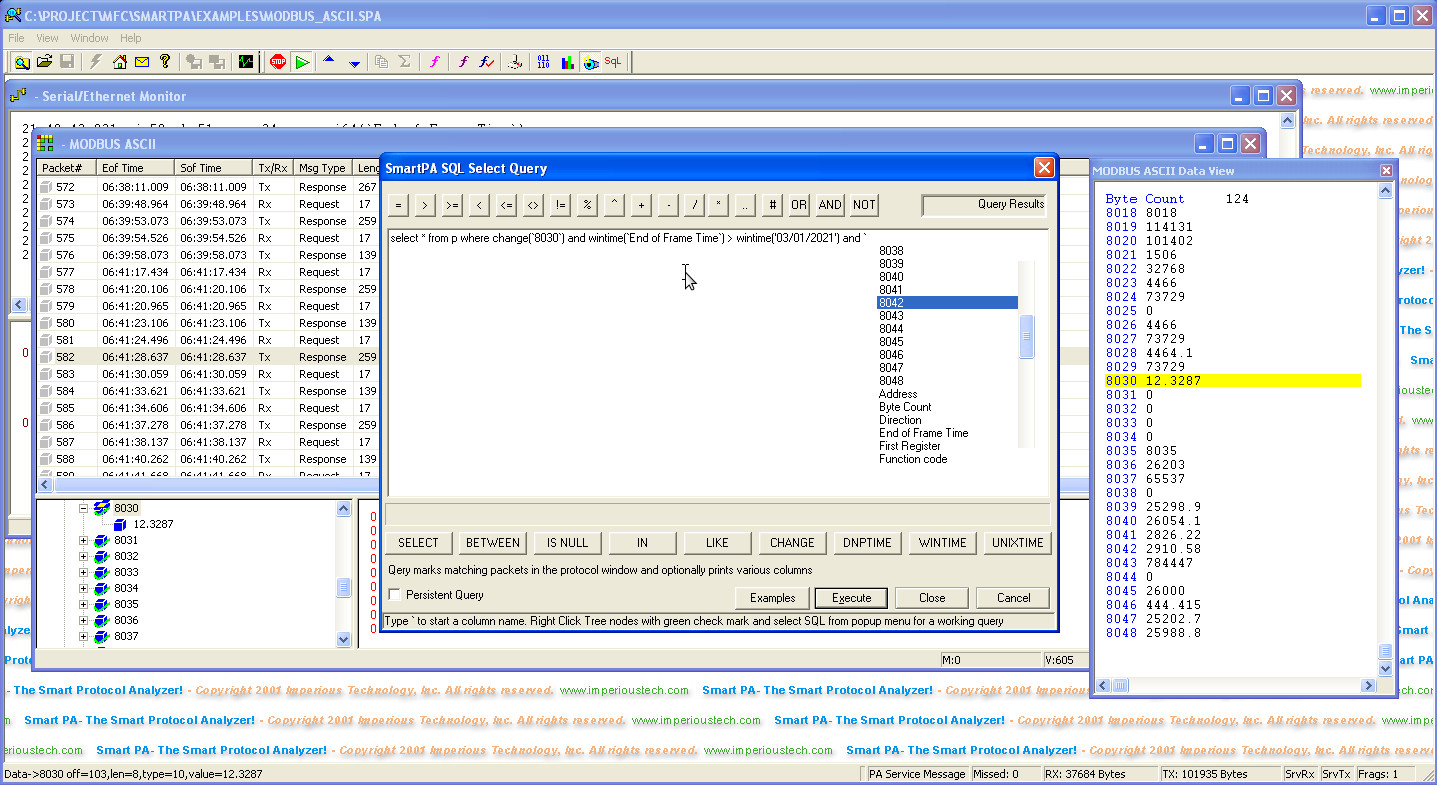Viewport: 1437px width, 785px height.
Task: Expand the 8031 tree node
Action: tap(84, 540)
